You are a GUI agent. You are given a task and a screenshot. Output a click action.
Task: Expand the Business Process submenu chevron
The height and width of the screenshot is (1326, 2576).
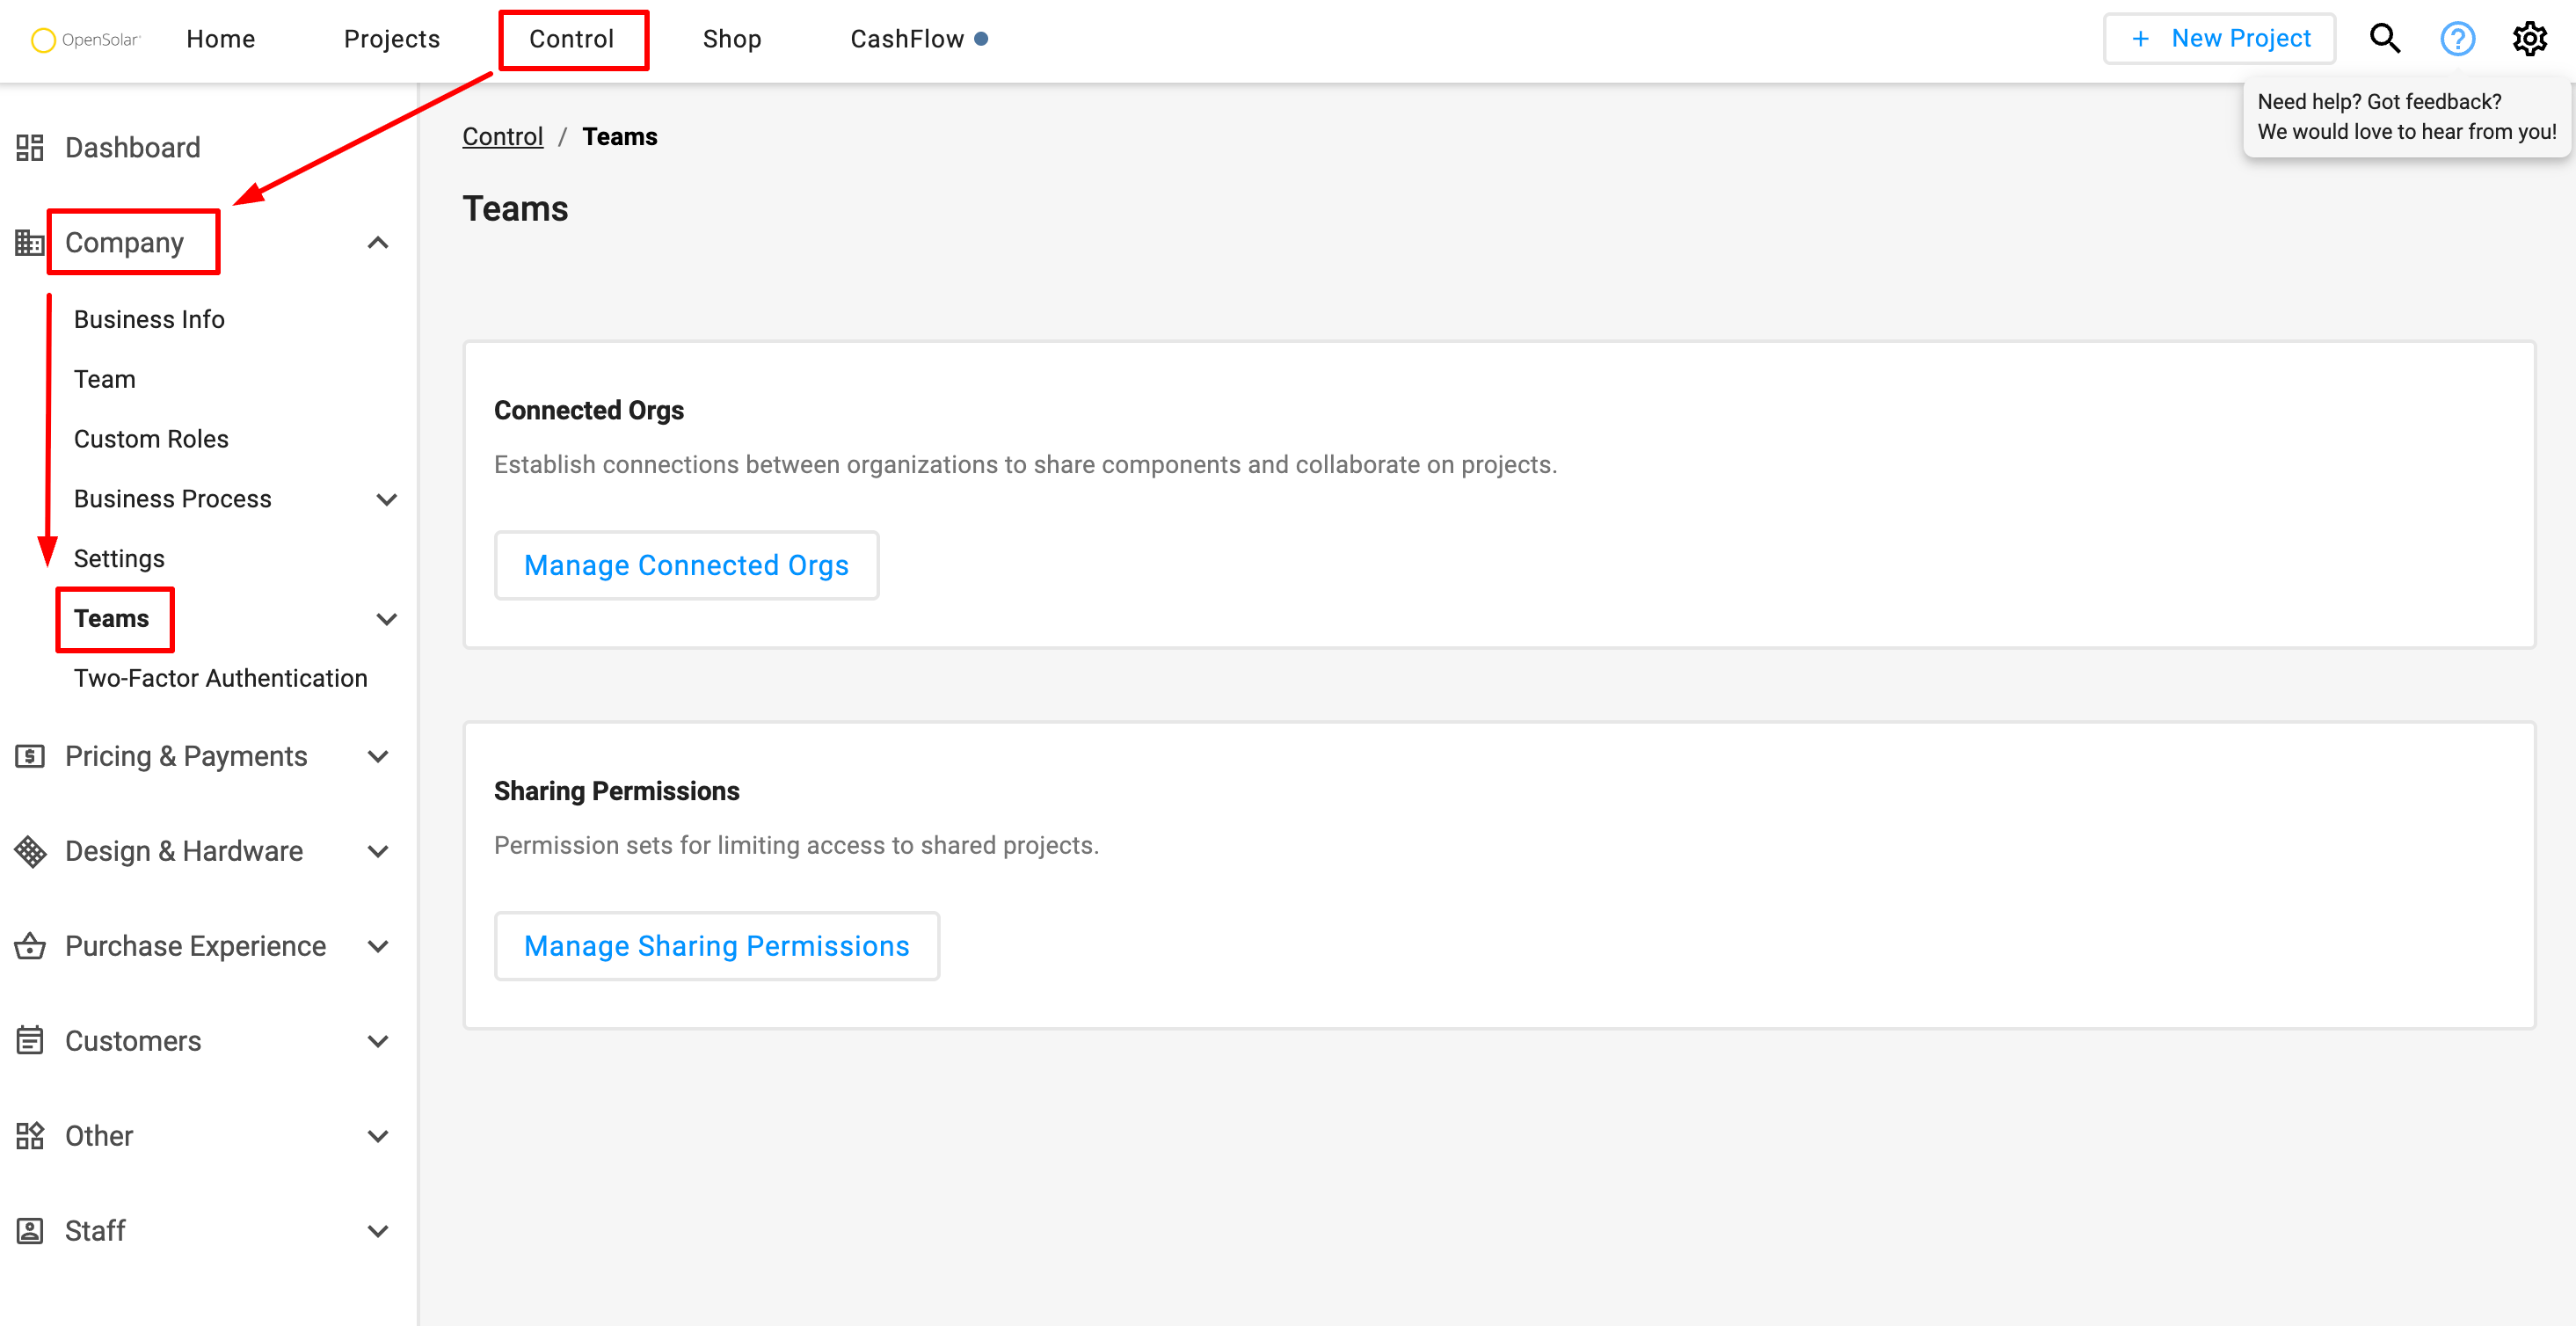[387, 499]
